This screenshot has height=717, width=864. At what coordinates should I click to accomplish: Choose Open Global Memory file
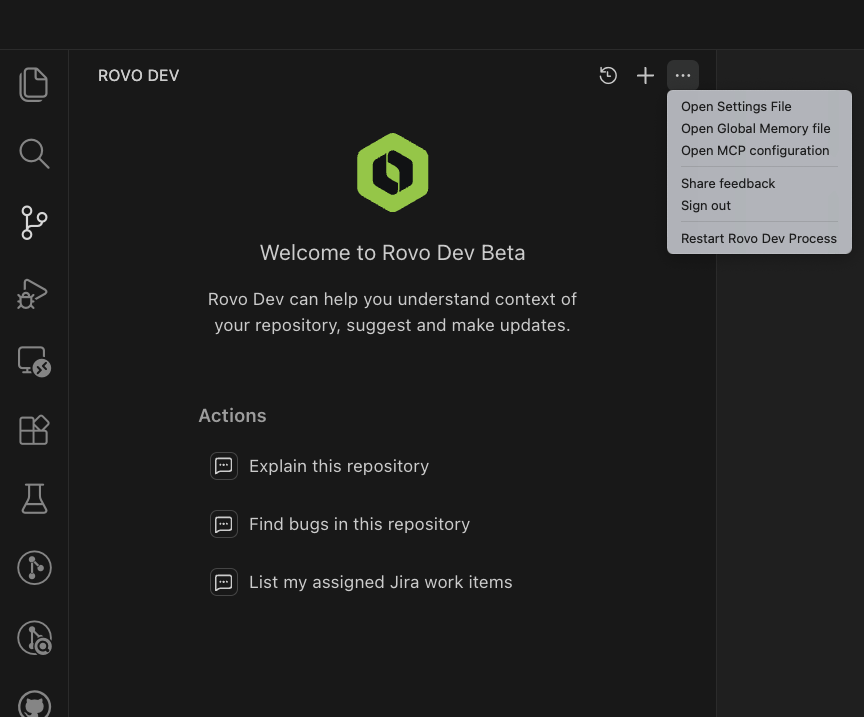(759, 128)
